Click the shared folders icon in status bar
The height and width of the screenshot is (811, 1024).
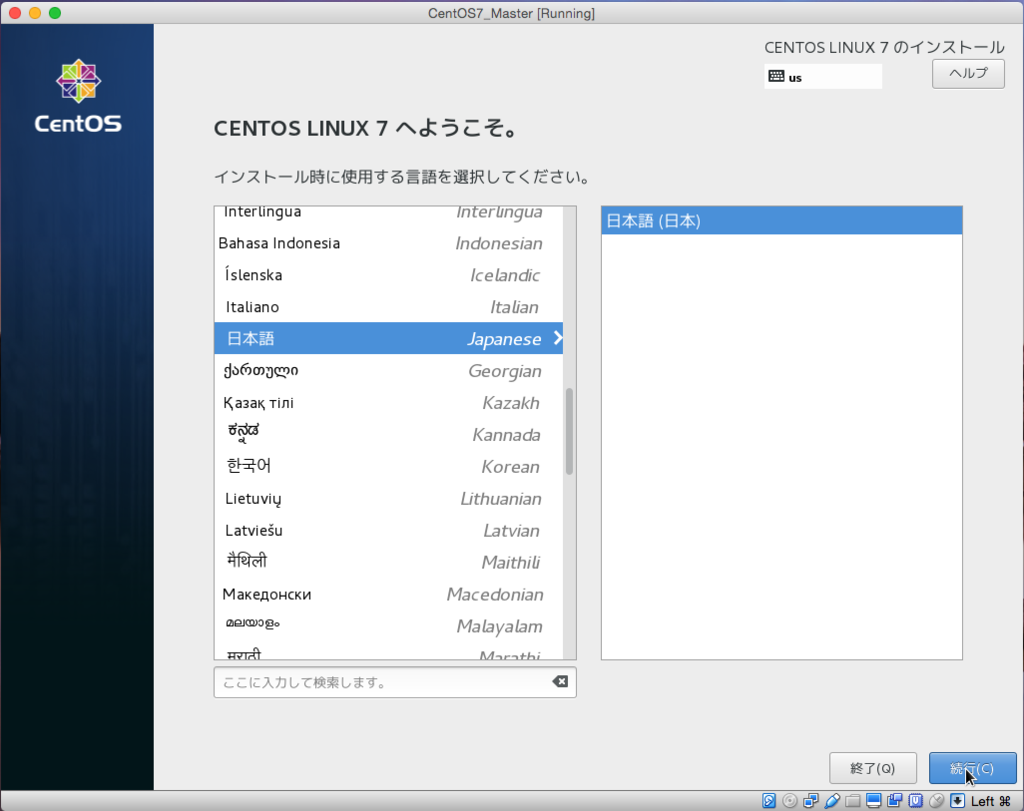[x=853, y=801]
